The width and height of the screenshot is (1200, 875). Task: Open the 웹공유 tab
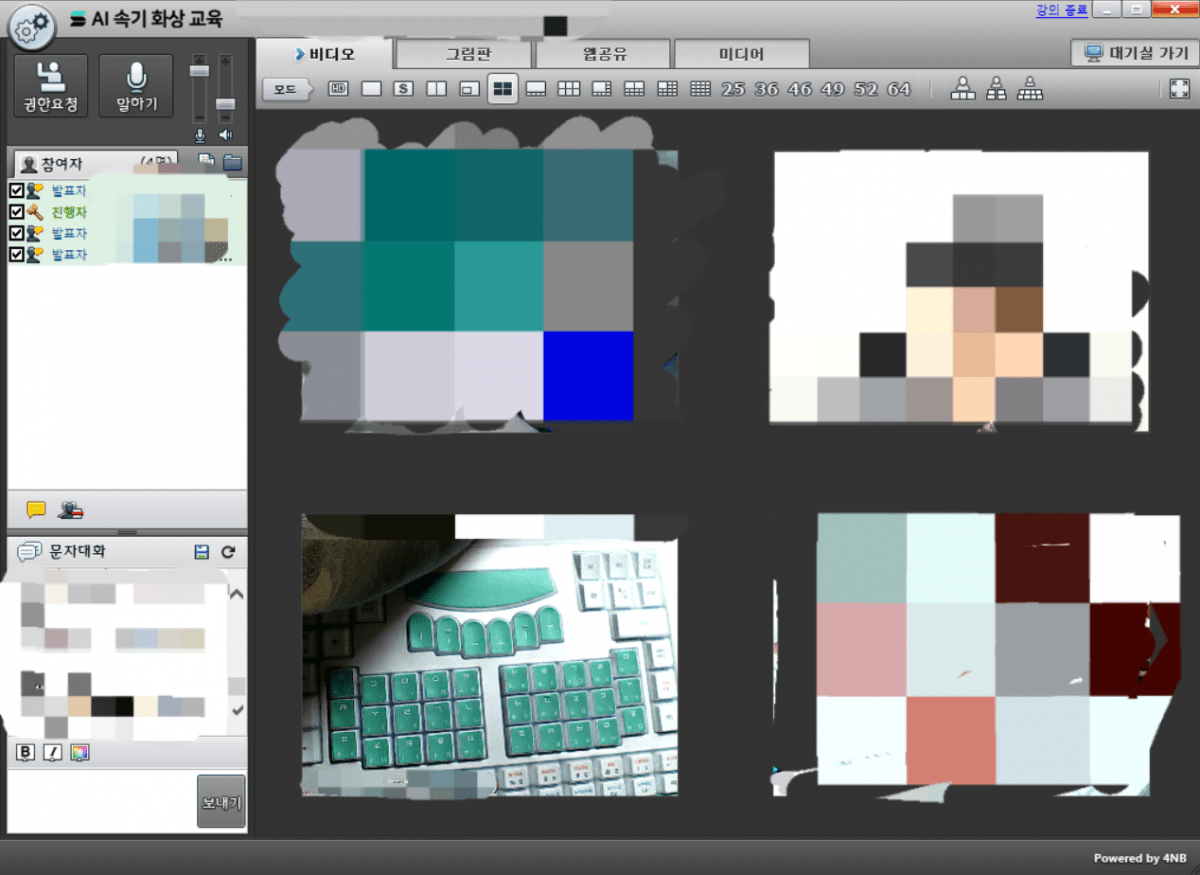605,54
